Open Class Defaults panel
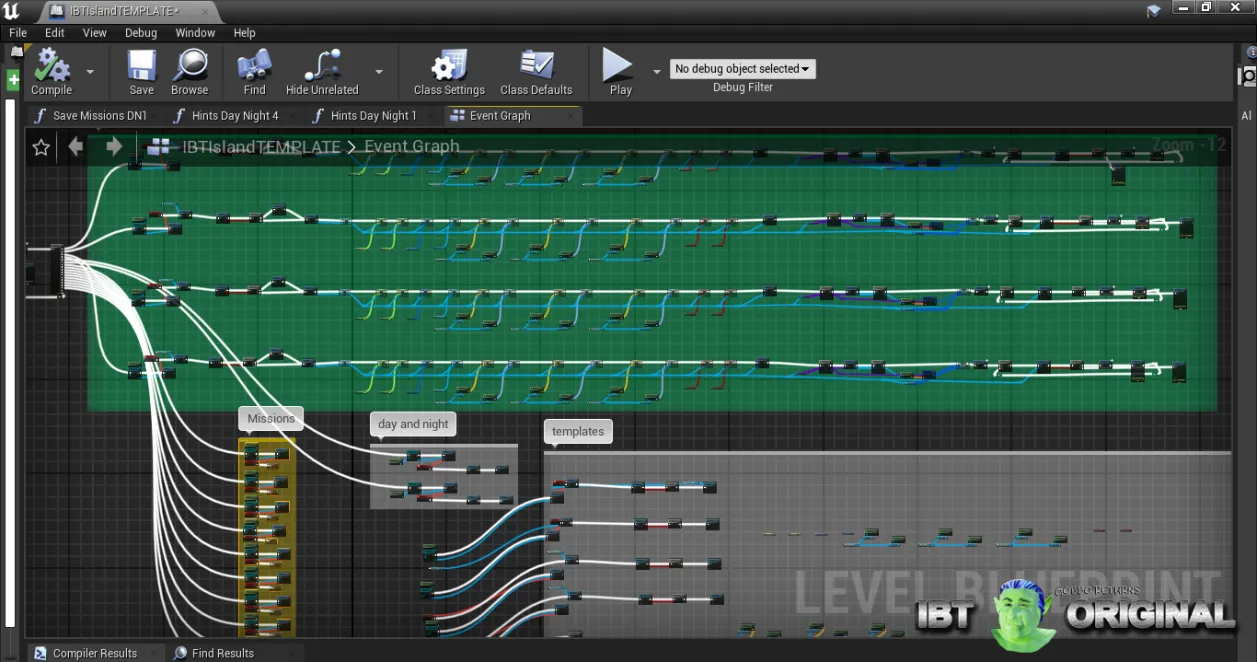The width and height of the screenshot is (1257, 662). (536, 72)
